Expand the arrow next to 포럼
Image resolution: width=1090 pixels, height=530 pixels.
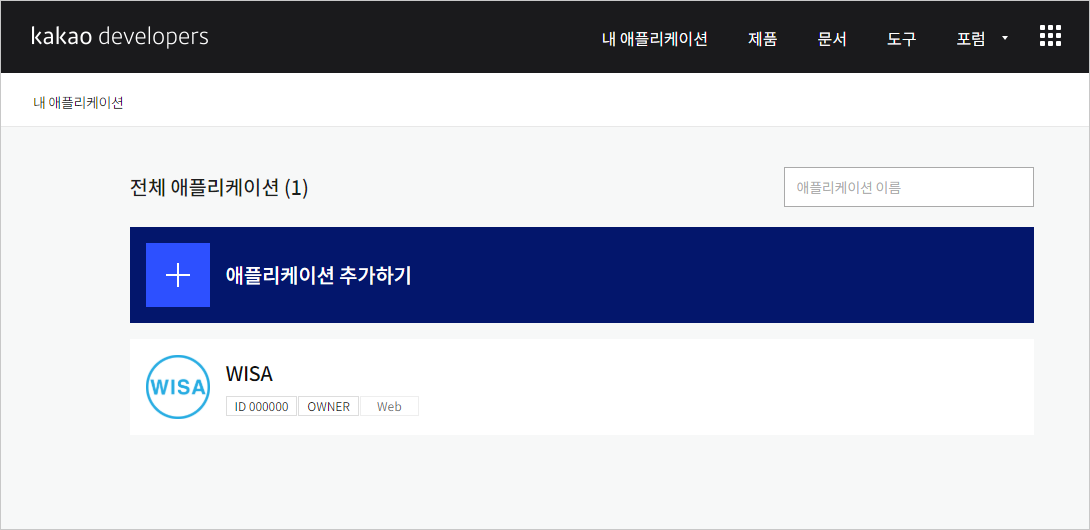pos(1004,39)
